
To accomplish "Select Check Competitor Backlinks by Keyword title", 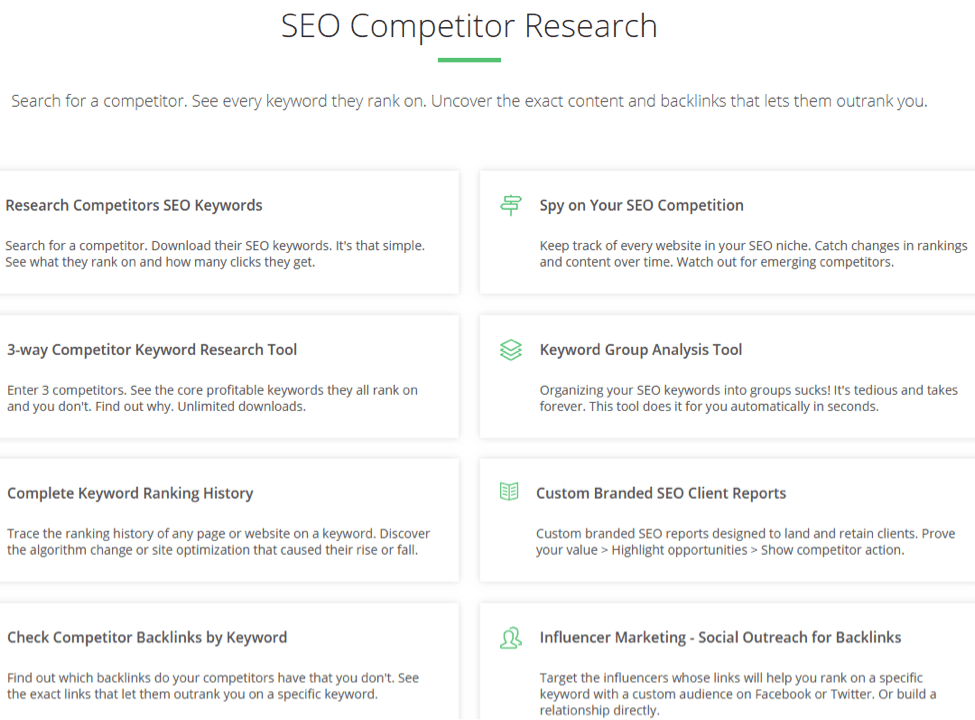I will pos(147,637).
